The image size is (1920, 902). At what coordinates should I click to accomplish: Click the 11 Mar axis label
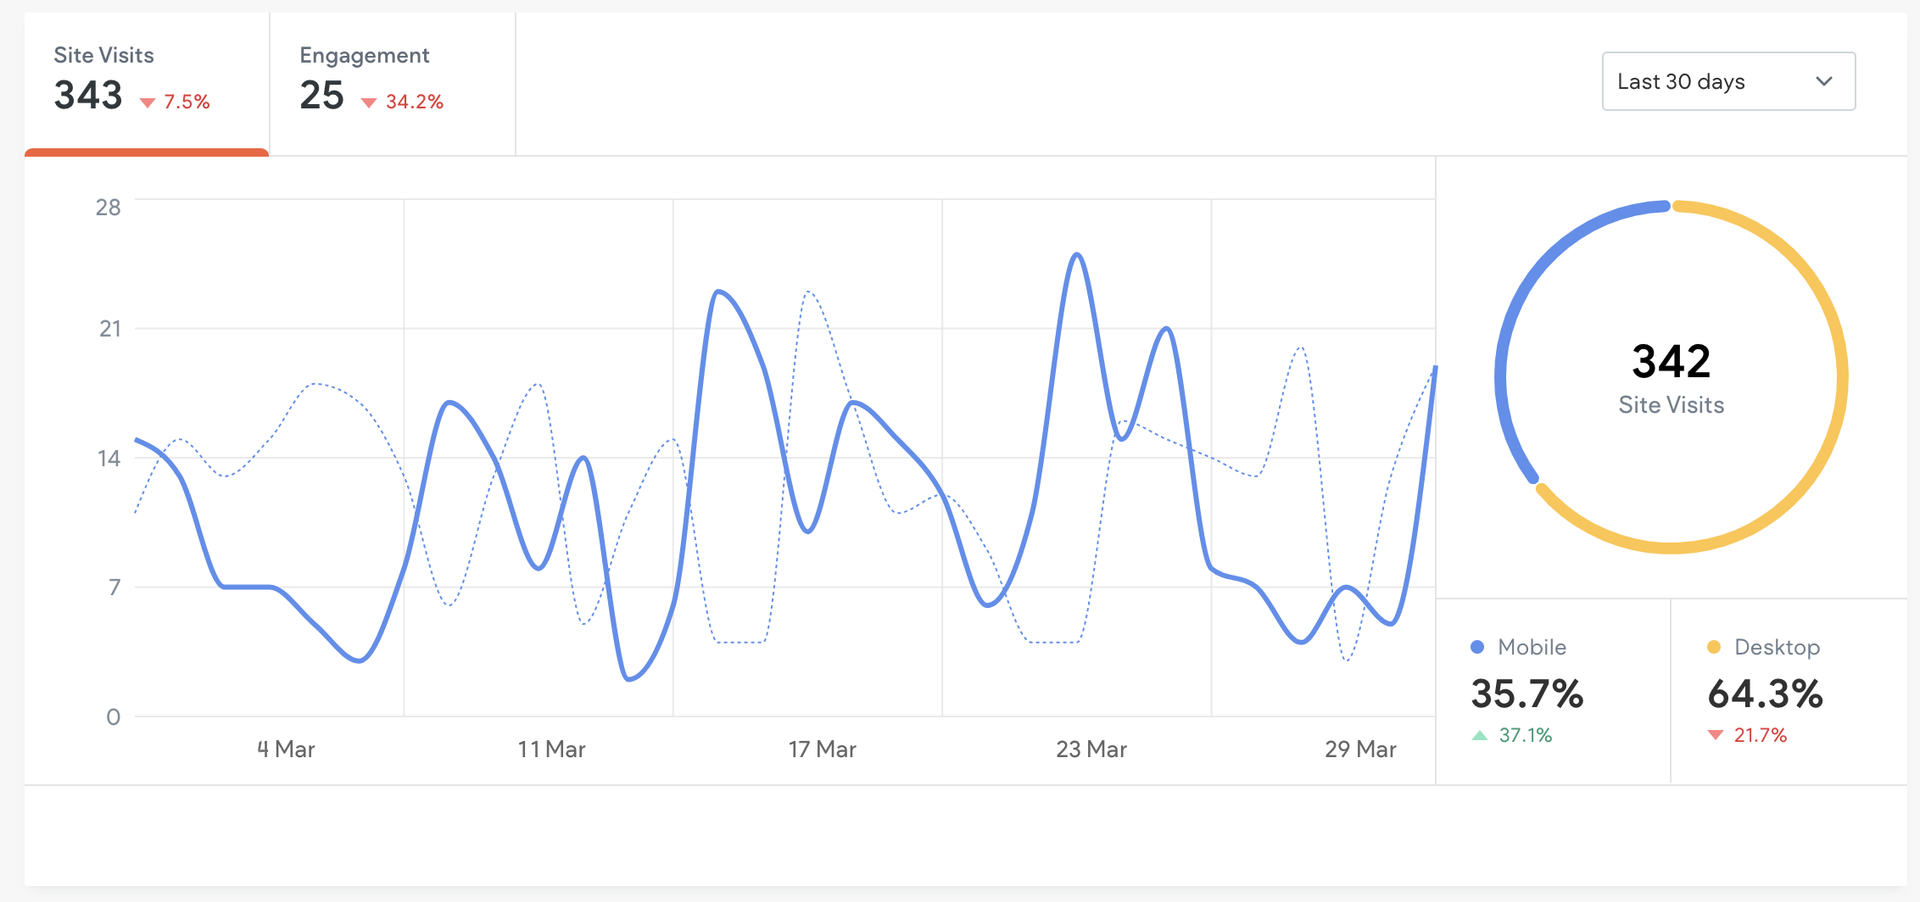551,749
